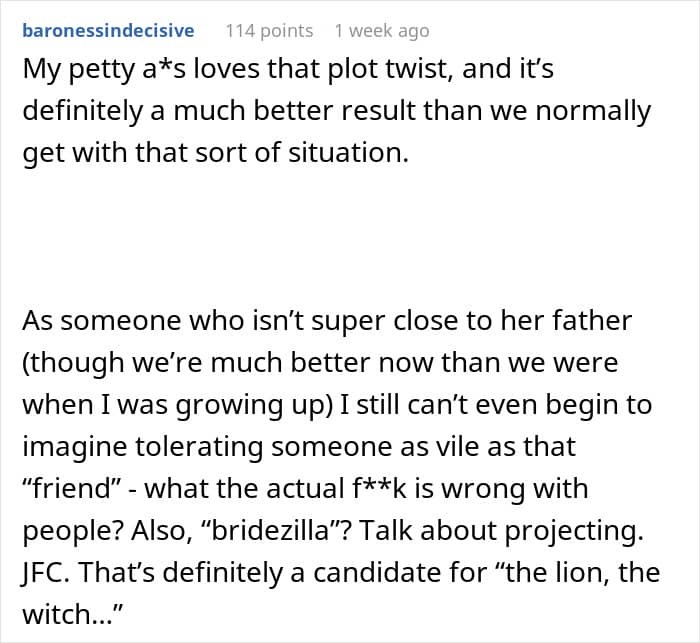
Task: Click the line 'when I was growing up)'
Action: coord(337,405)
